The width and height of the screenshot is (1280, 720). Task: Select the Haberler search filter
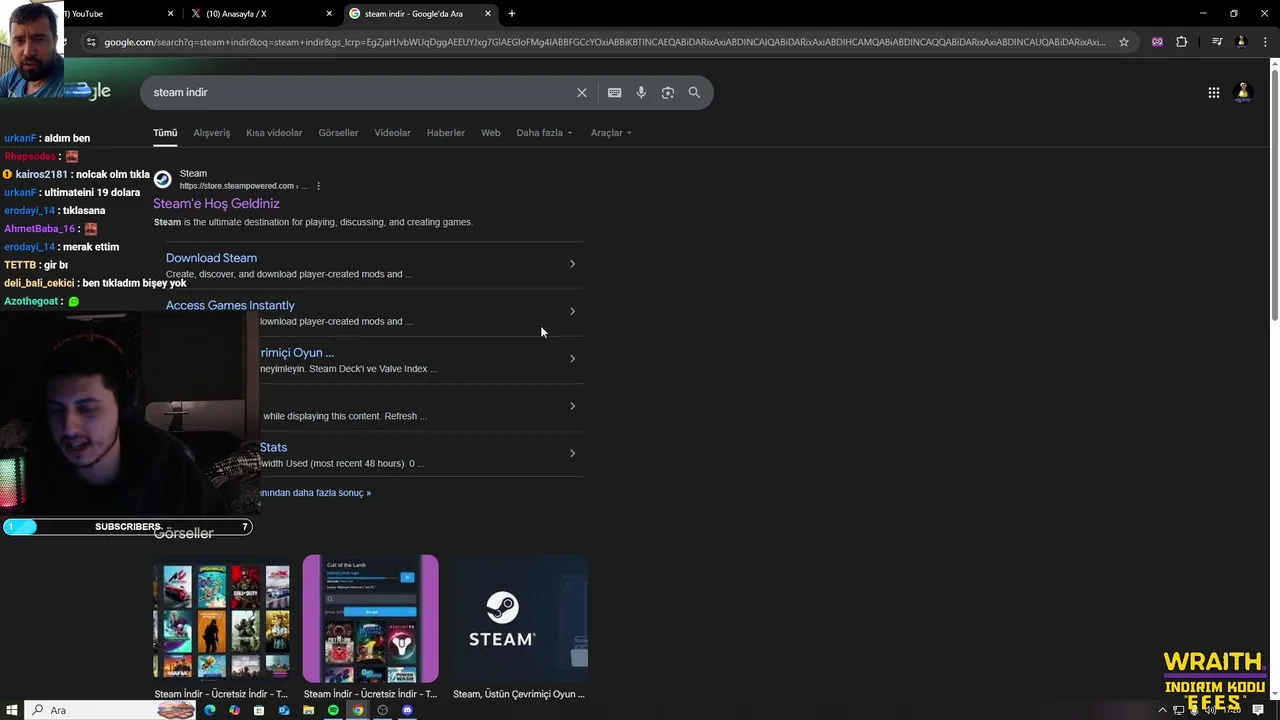click(x=446, y=133)
